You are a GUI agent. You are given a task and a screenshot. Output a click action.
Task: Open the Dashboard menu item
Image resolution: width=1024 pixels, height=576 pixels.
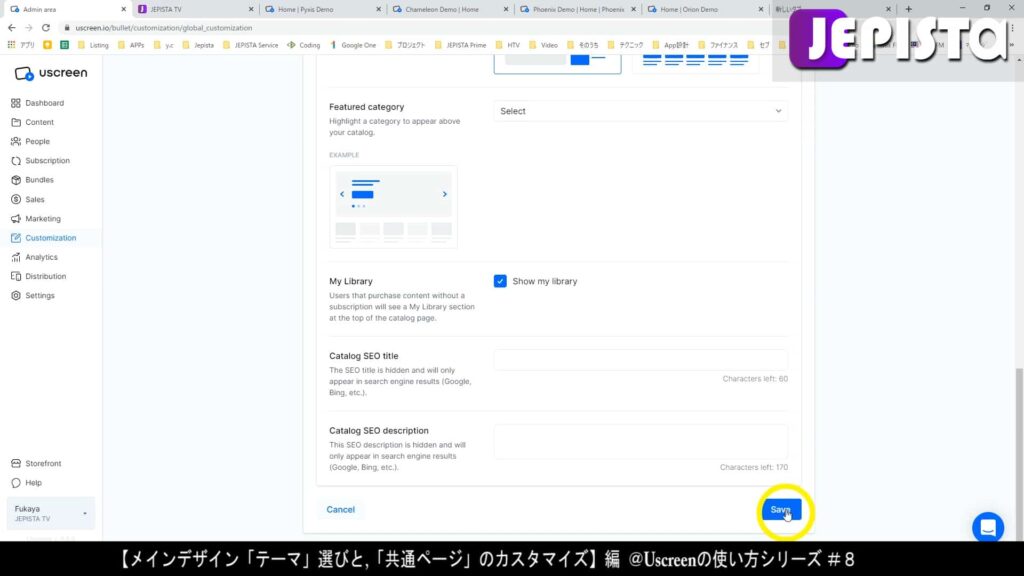(44, 103)
